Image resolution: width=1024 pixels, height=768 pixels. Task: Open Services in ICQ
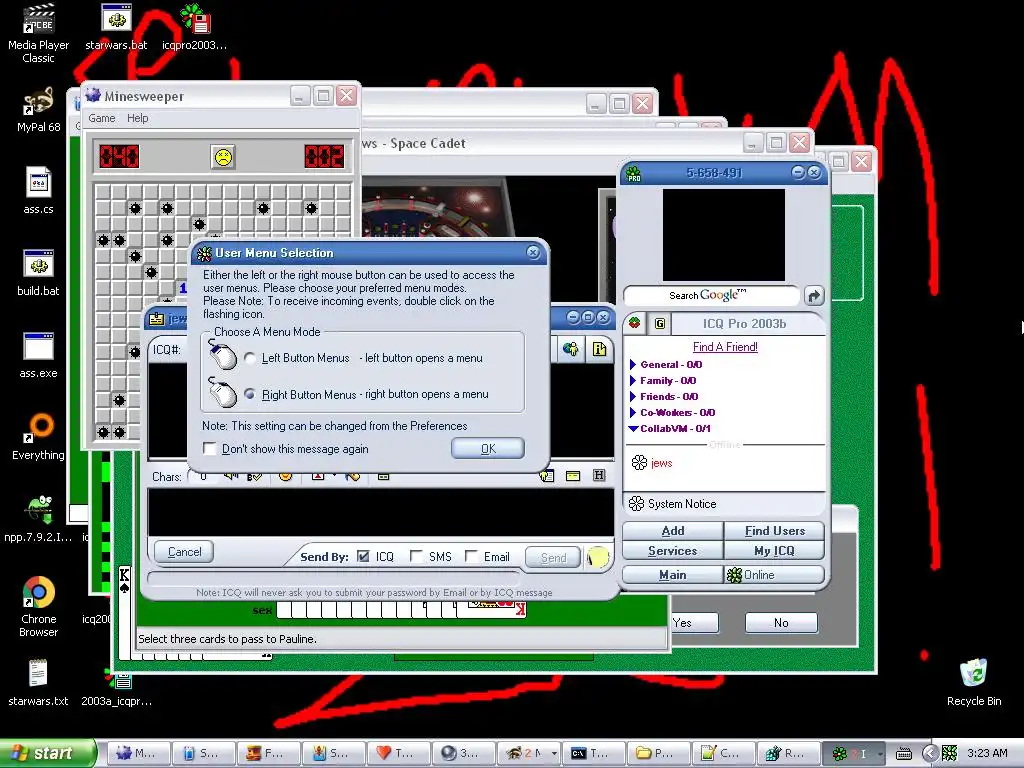673,551
